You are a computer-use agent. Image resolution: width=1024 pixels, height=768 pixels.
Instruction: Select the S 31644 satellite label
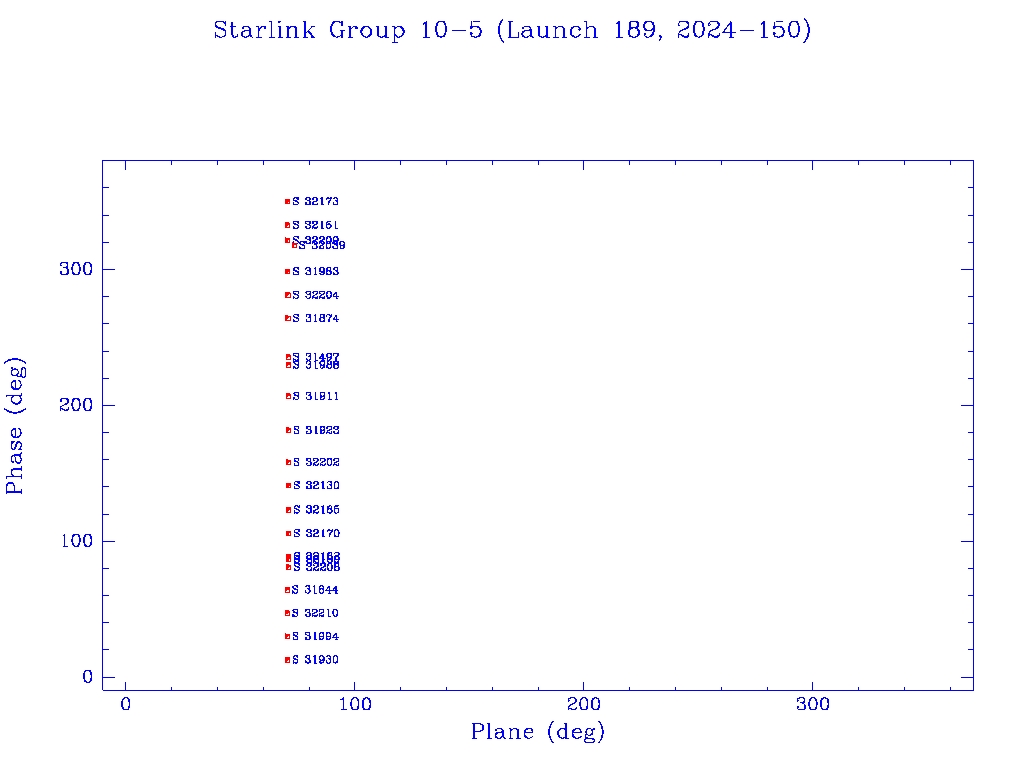coord(315,590)
